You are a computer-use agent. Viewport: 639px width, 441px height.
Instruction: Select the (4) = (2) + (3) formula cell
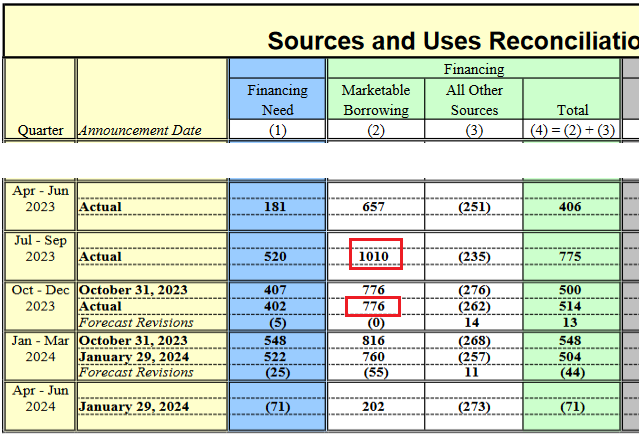(x=571, y=130)
